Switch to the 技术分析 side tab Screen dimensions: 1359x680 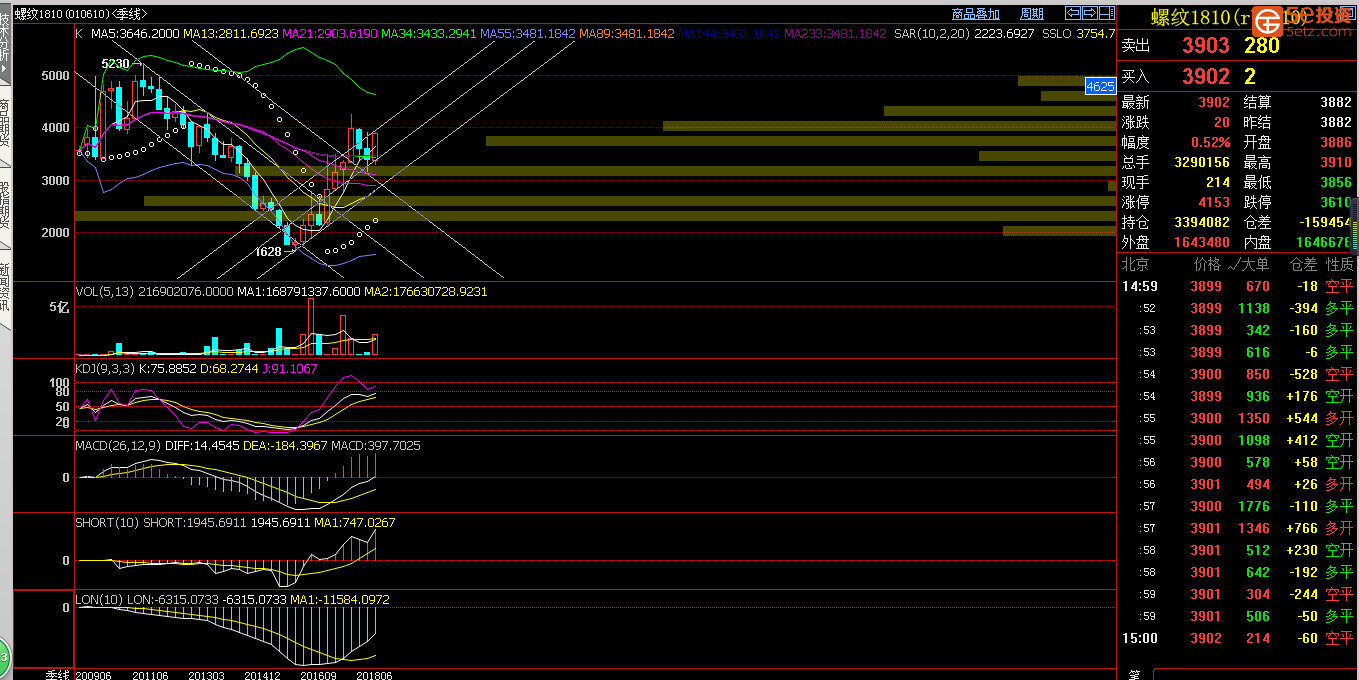pyautogui.click(x=5, y=43)
